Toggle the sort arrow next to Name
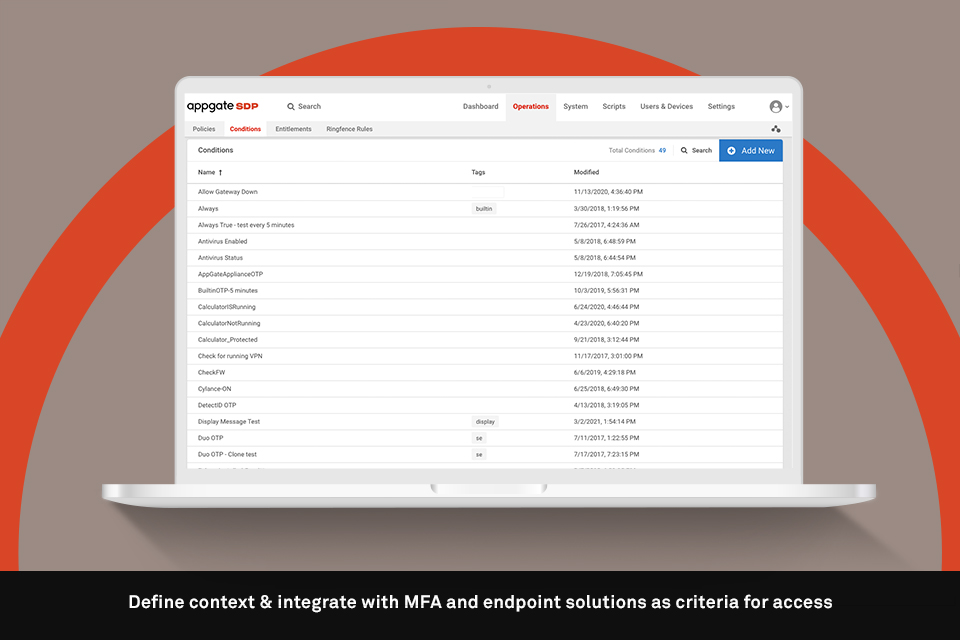This screenshot has height=640, width=960. coord(221,172)
